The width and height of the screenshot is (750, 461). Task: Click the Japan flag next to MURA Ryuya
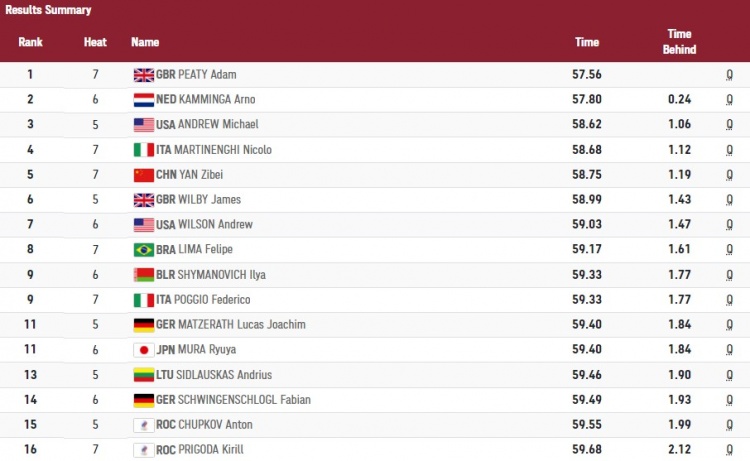click(x=143, y=350)
